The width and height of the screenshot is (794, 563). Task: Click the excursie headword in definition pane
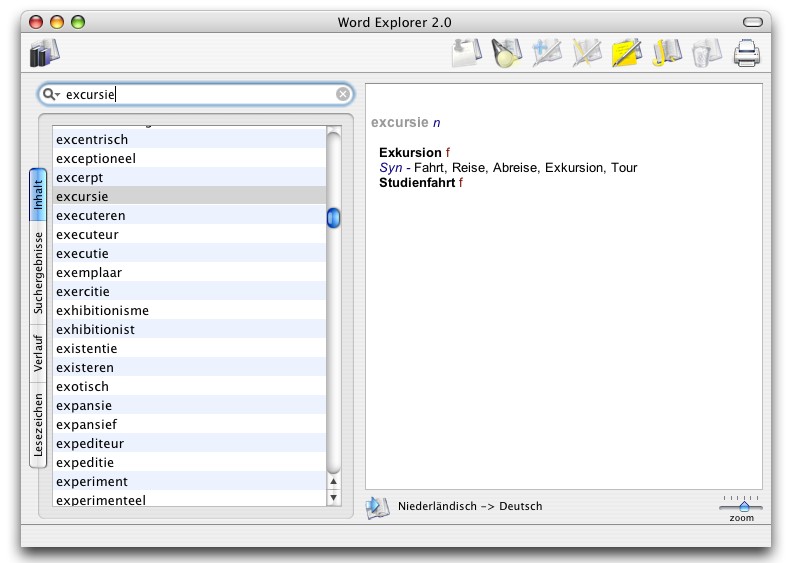[400, 123]
